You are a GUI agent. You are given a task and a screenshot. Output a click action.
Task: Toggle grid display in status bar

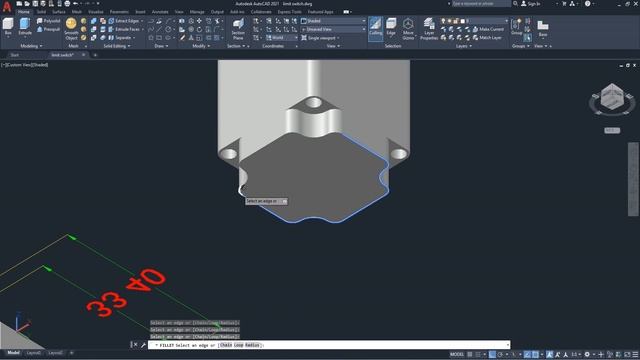[x=470, y=354]
